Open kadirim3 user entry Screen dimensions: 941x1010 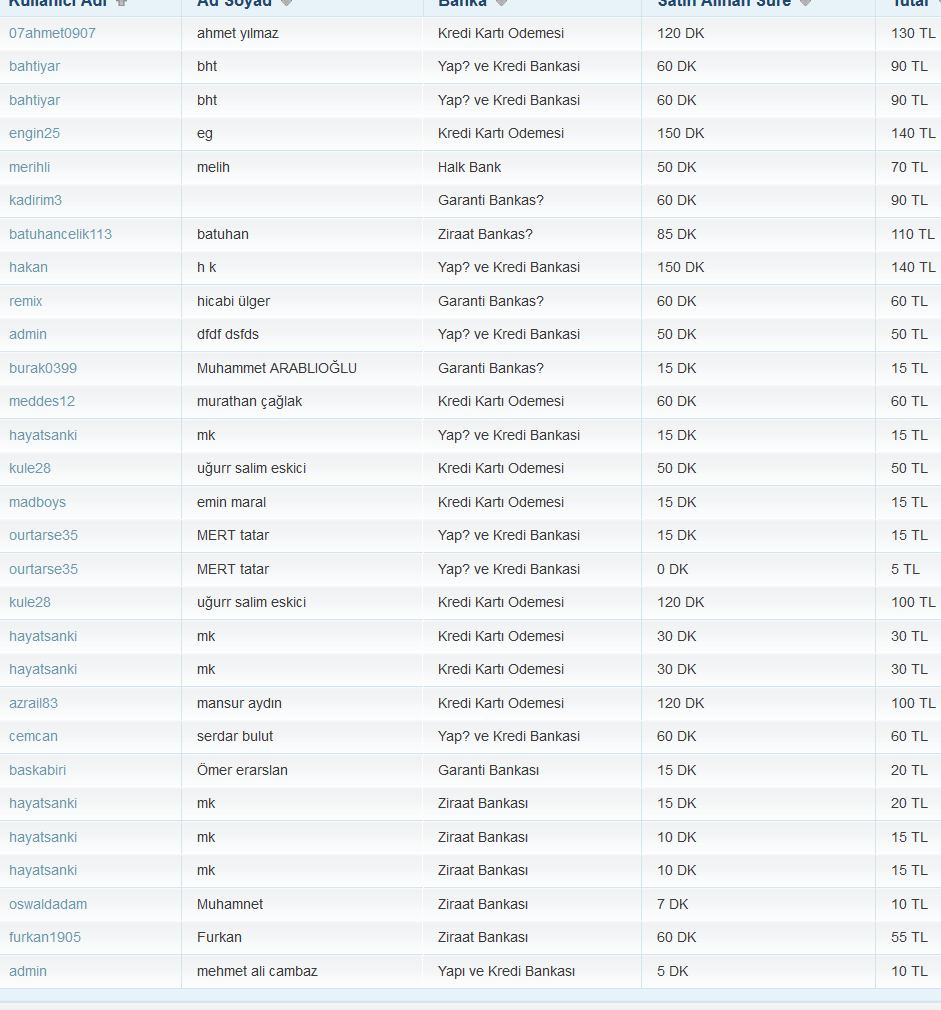coord(35,200)
